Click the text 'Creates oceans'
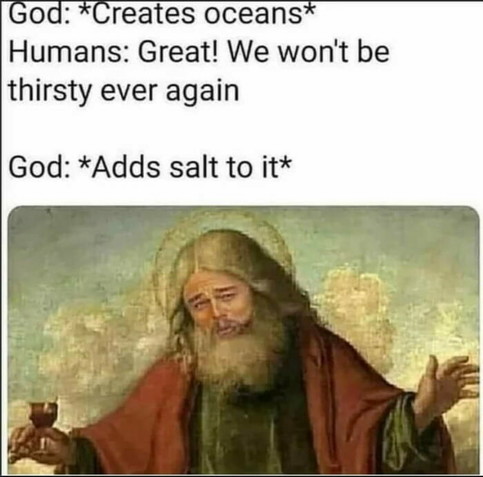 (201, 14)
